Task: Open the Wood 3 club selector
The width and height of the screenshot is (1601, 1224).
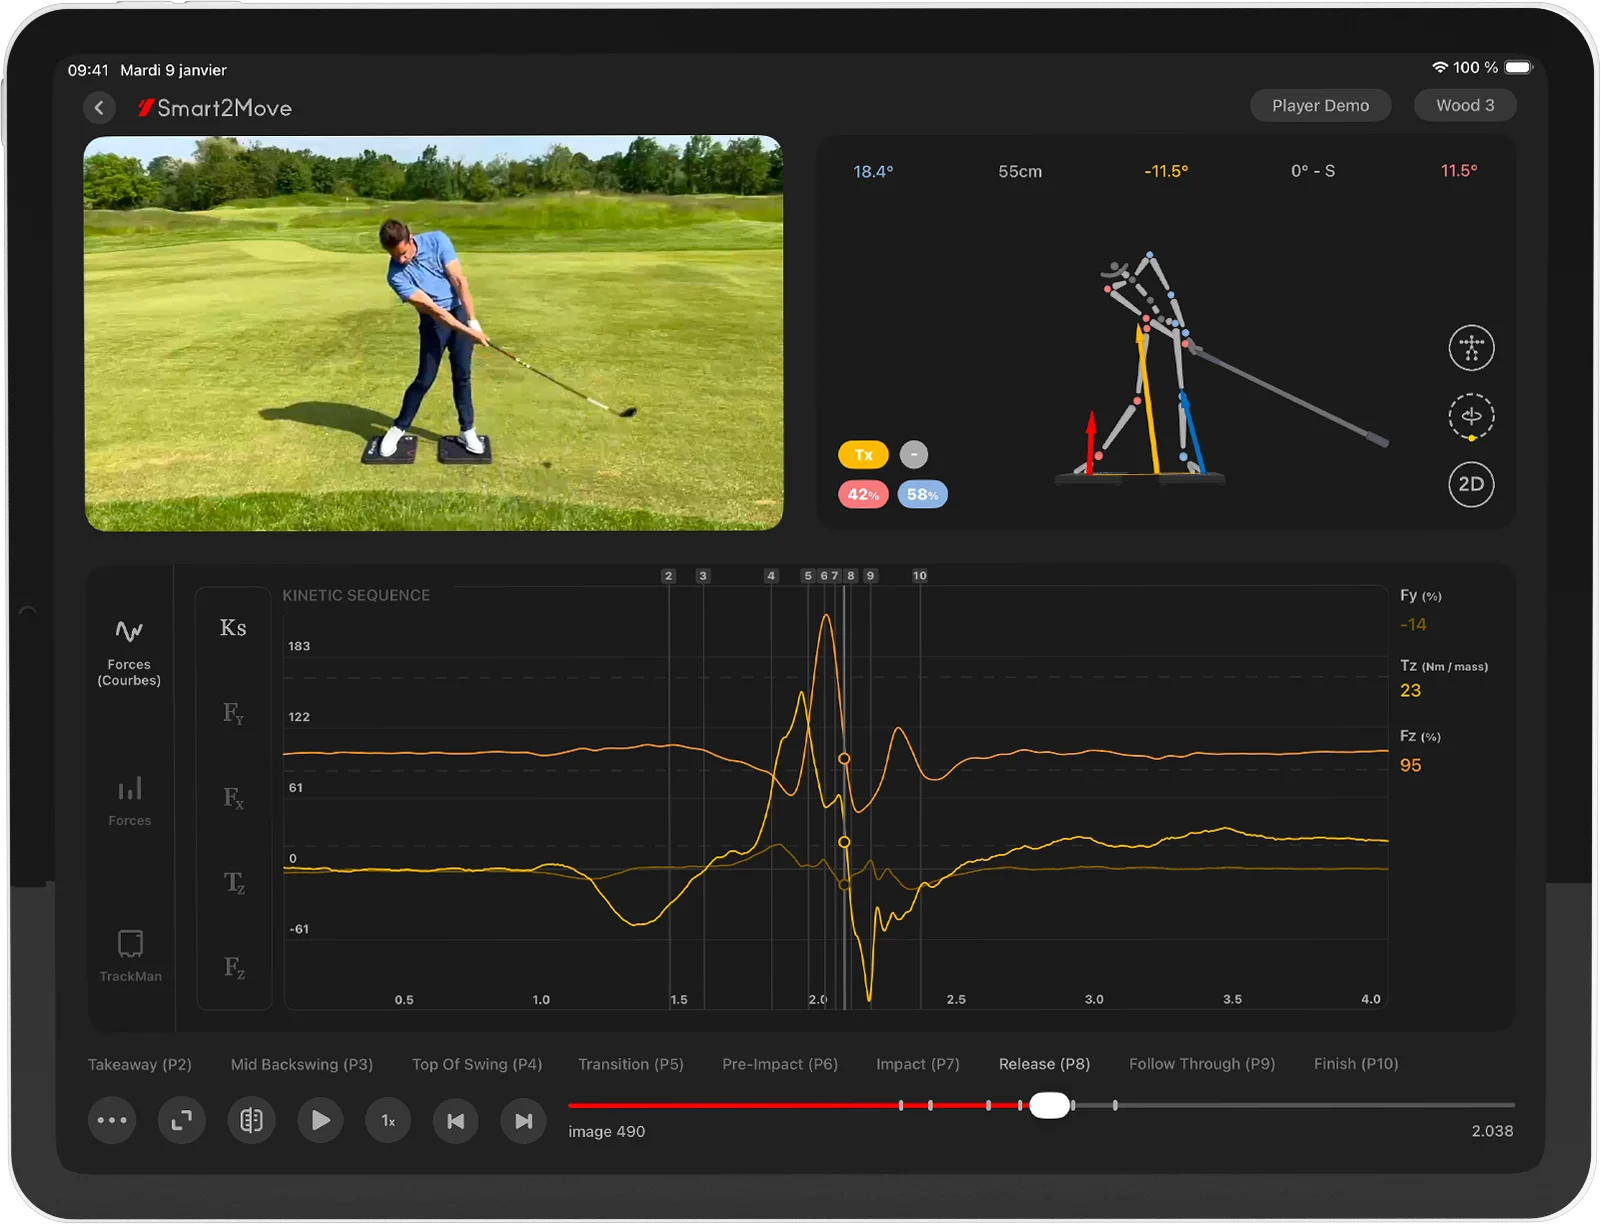Action: pyautogui.click(x=1465, y=106)
